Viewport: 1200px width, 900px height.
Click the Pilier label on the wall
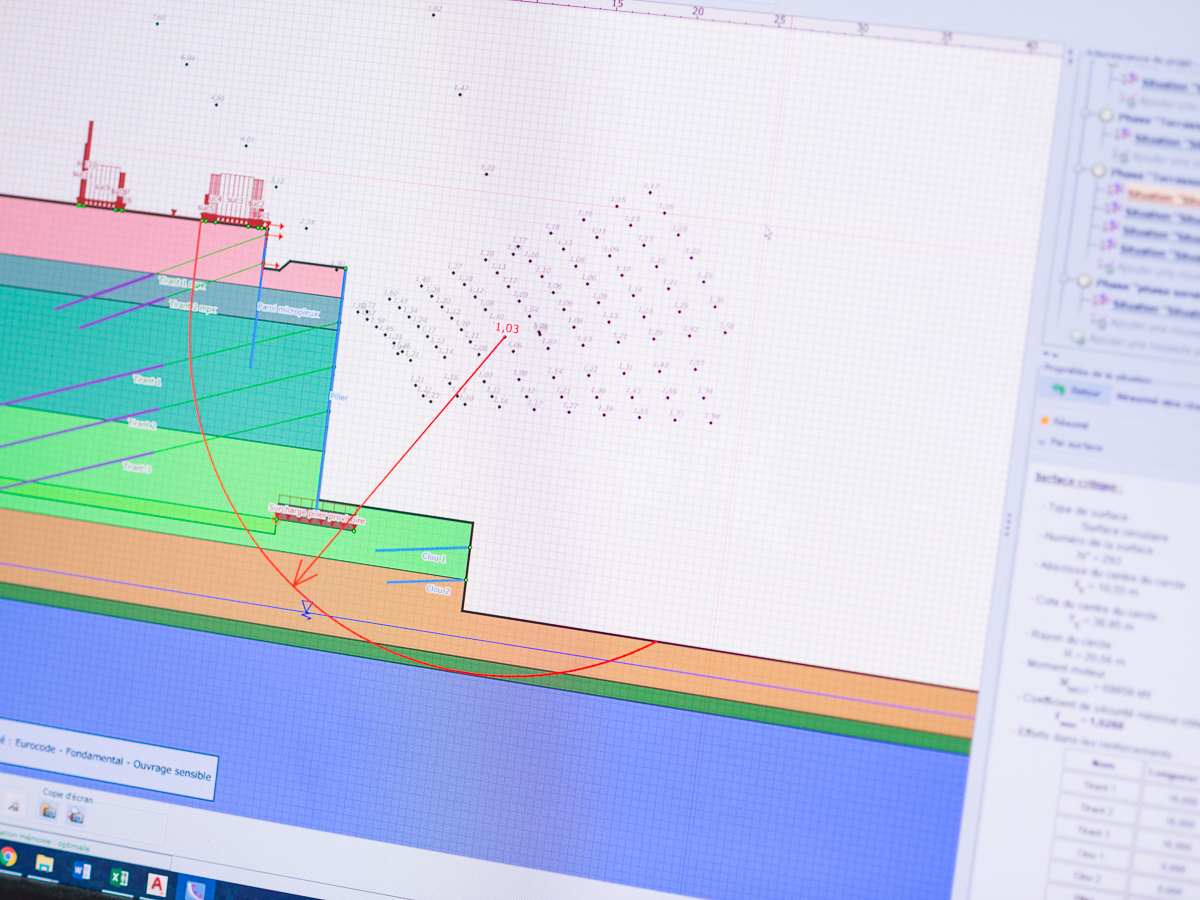click(339, 397)
